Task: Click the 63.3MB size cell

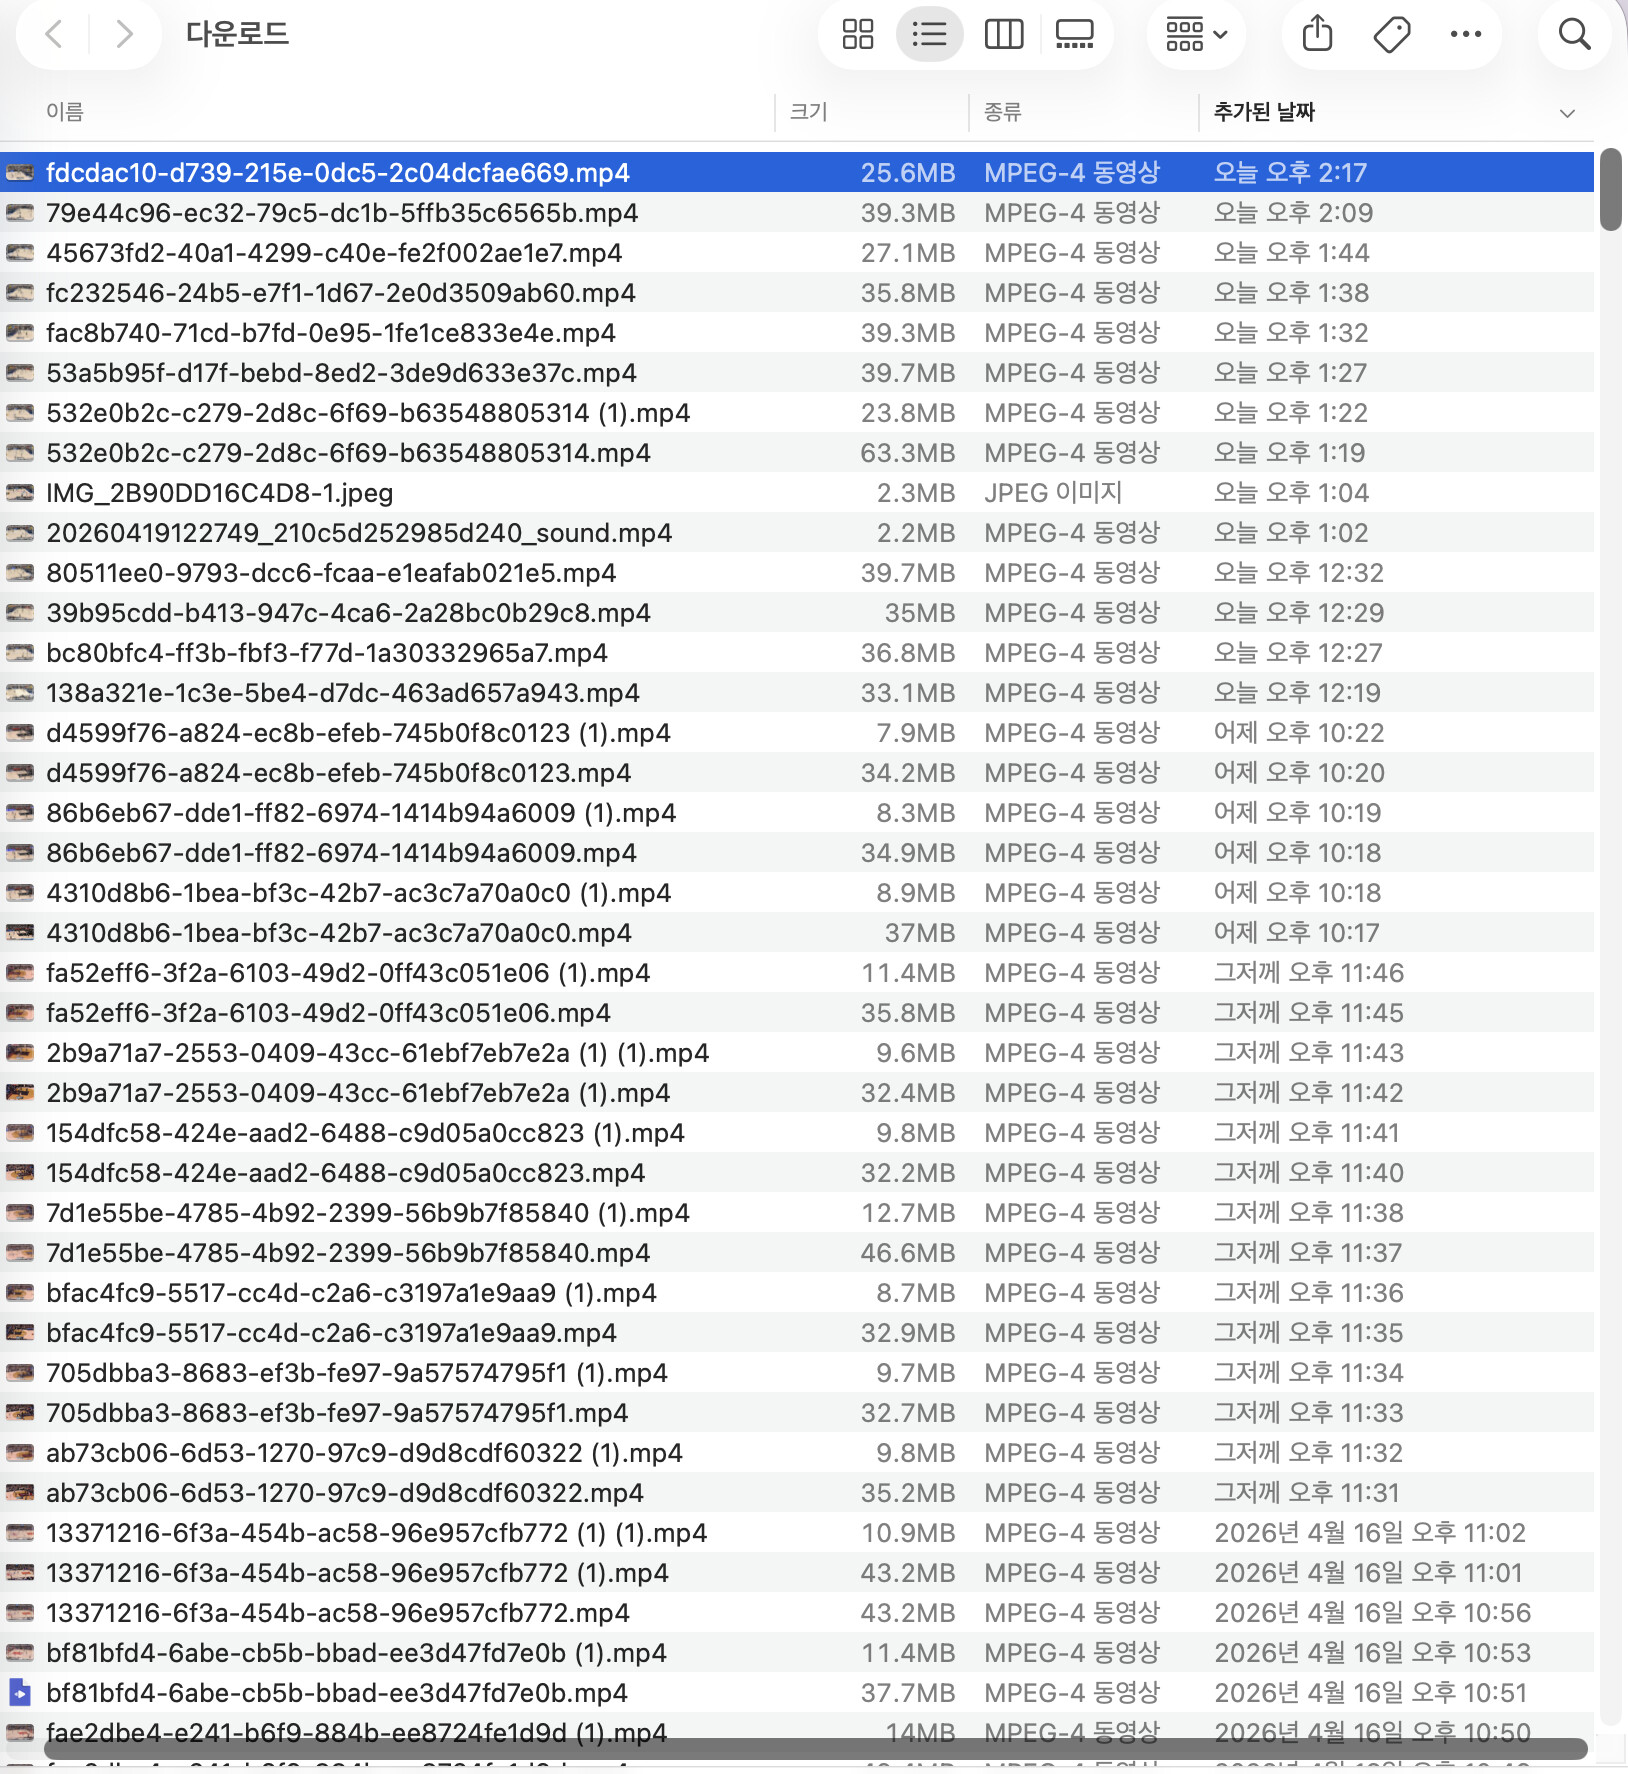Action: click(908, 453)
